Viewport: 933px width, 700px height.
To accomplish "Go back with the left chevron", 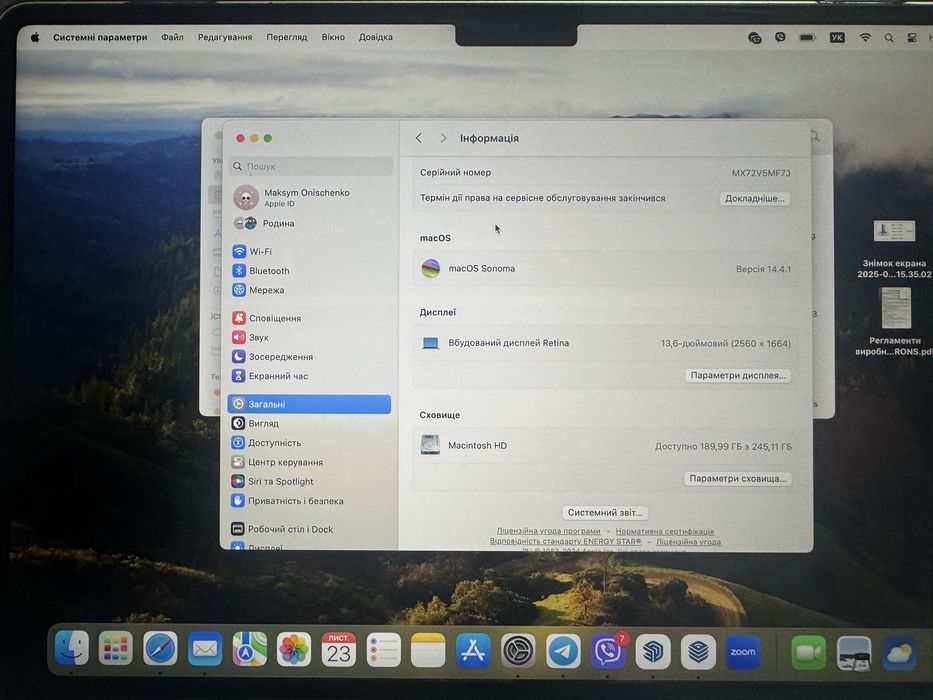I will 419,138.
